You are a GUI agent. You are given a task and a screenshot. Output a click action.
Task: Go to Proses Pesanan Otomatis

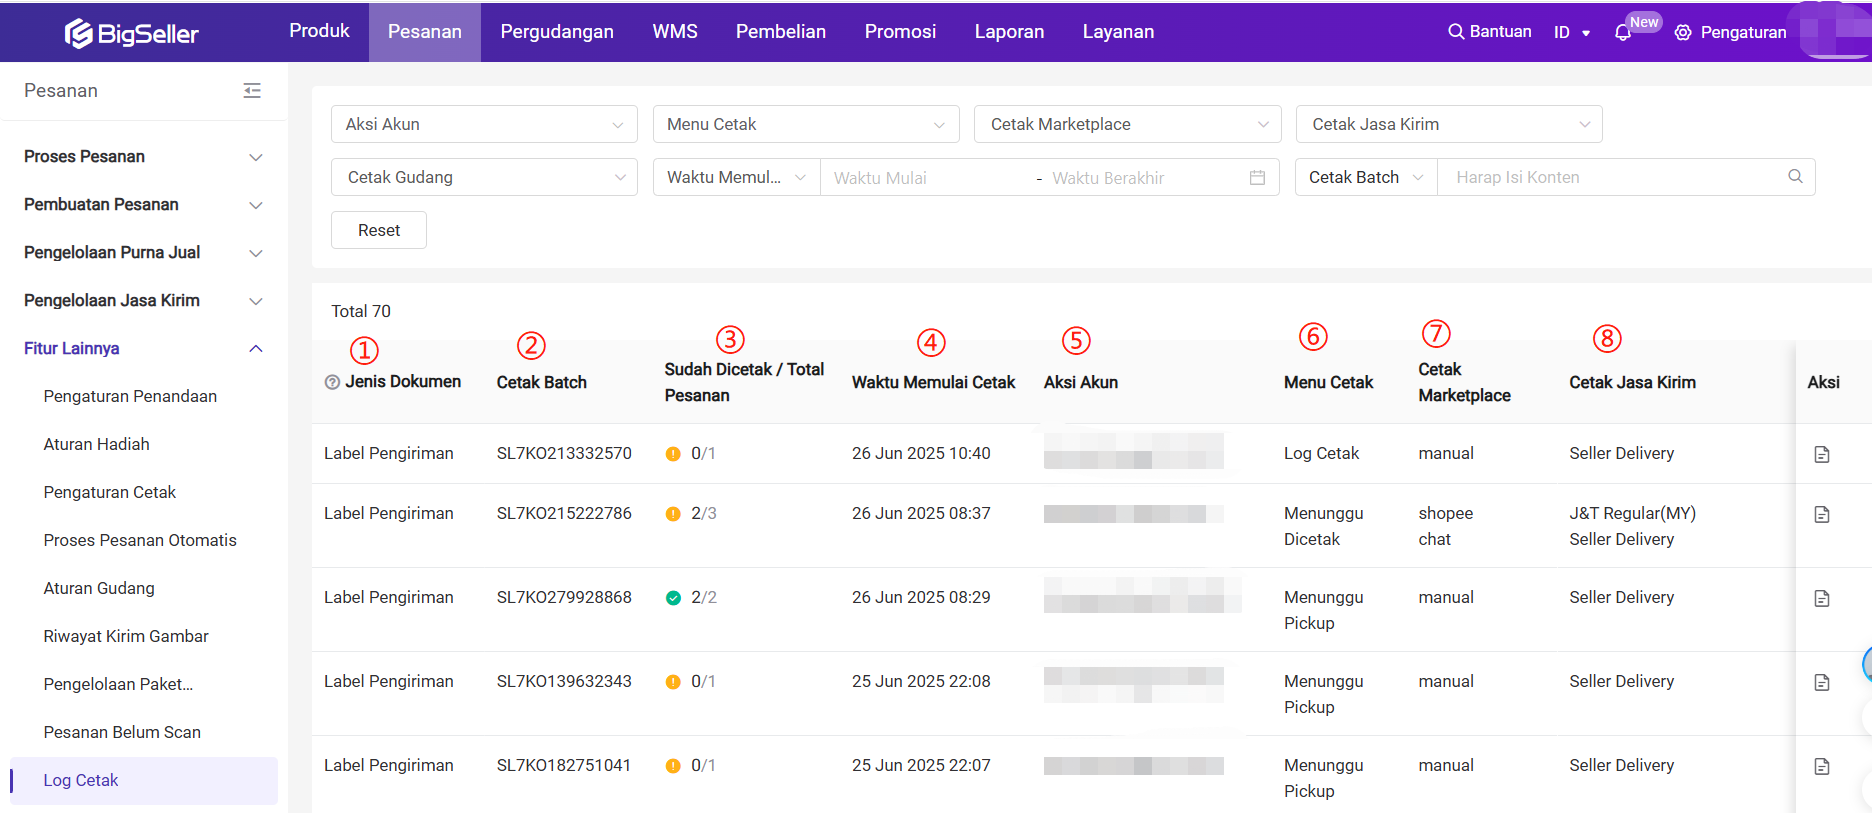point(140,541)
